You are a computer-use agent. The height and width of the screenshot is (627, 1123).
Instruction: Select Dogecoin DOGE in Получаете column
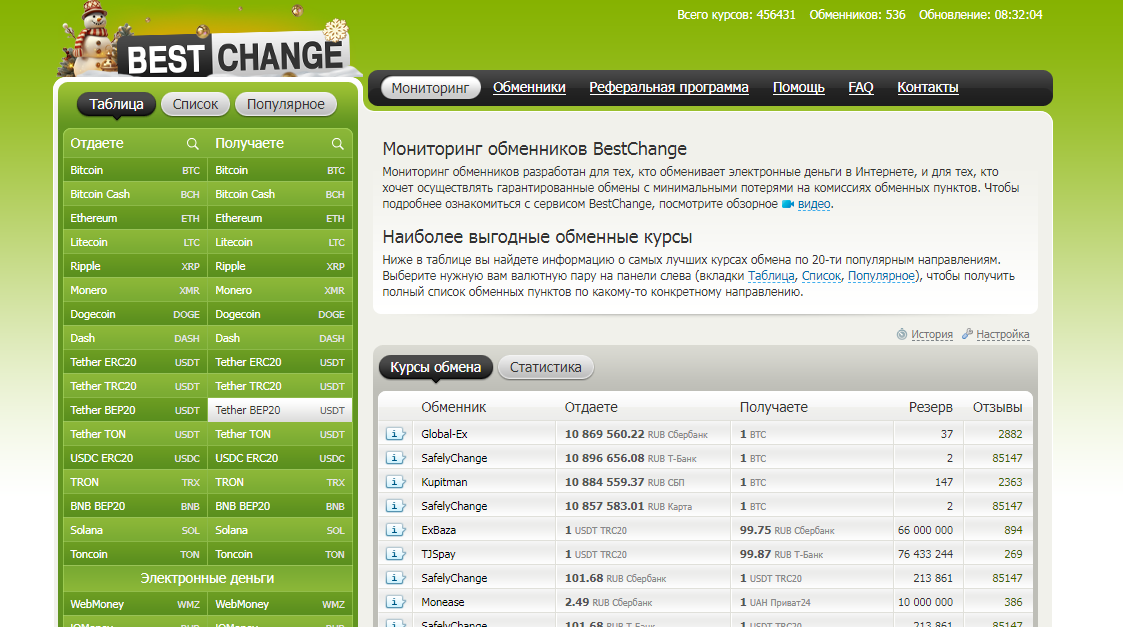[280, 315]
